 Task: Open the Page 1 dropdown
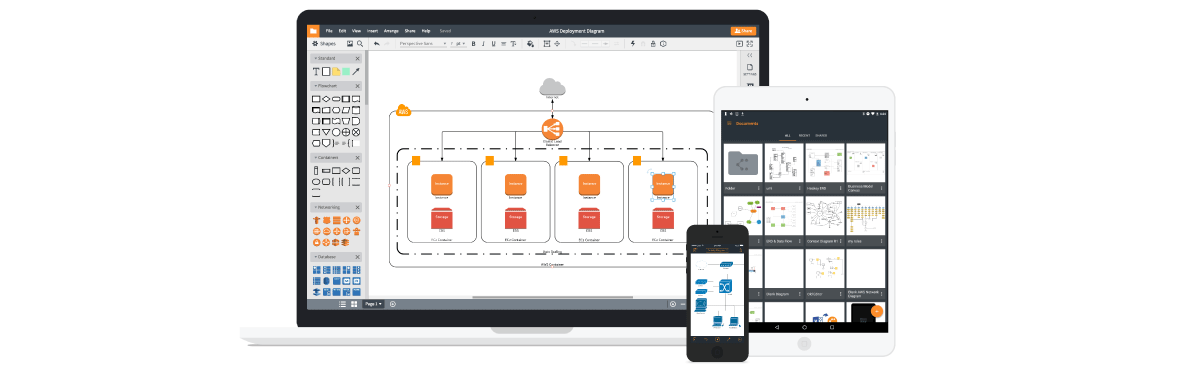373,304
